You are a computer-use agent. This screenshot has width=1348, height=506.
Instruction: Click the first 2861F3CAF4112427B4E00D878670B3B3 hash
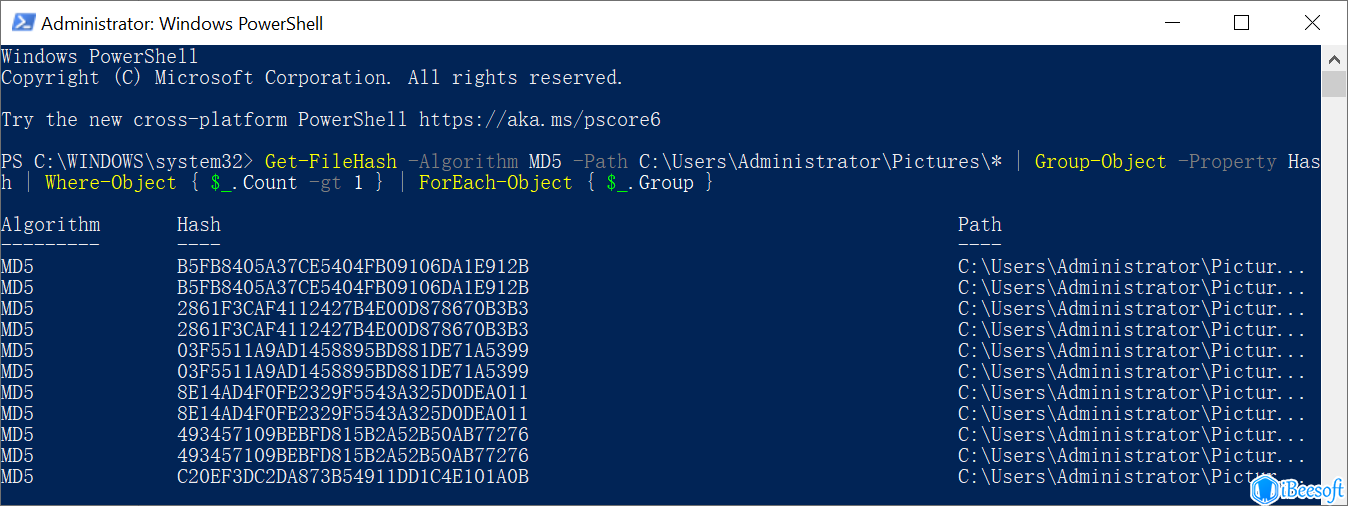click(x=353, y=309)
